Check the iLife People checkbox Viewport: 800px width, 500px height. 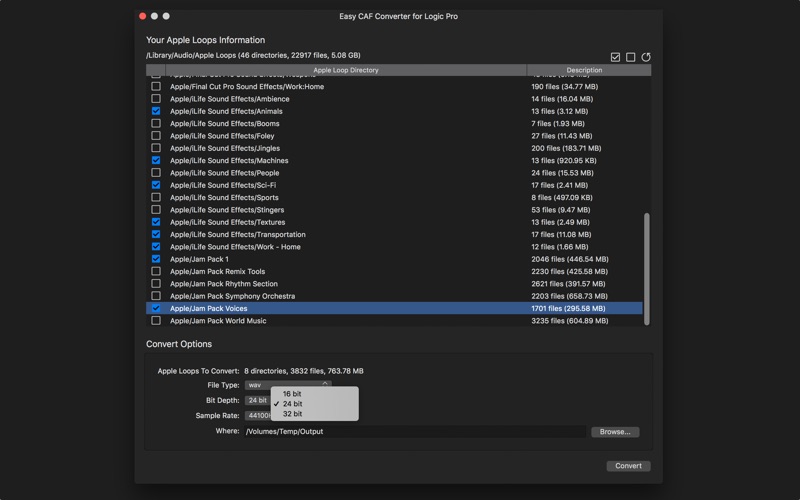pyautogui.click(x=156, y=172)
